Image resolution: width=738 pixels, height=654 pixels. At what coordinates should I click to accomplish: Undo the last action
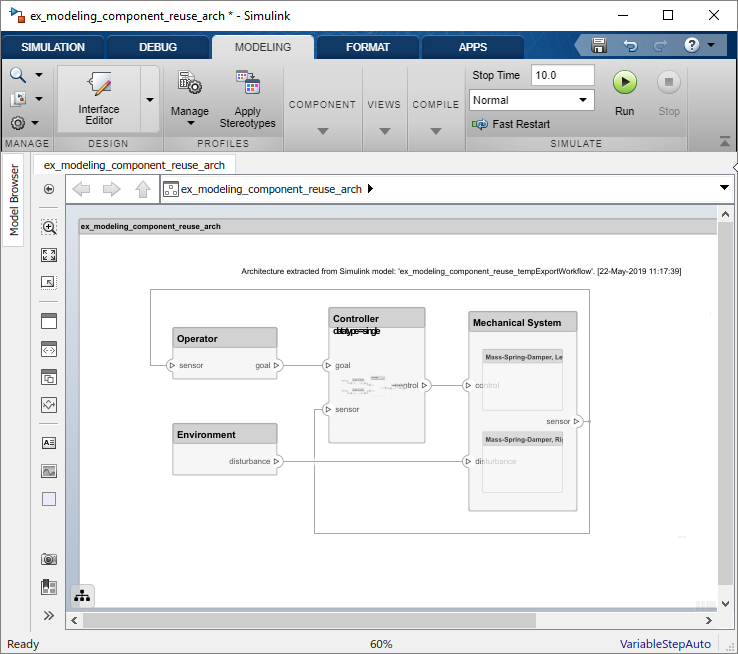coord(630,46)
